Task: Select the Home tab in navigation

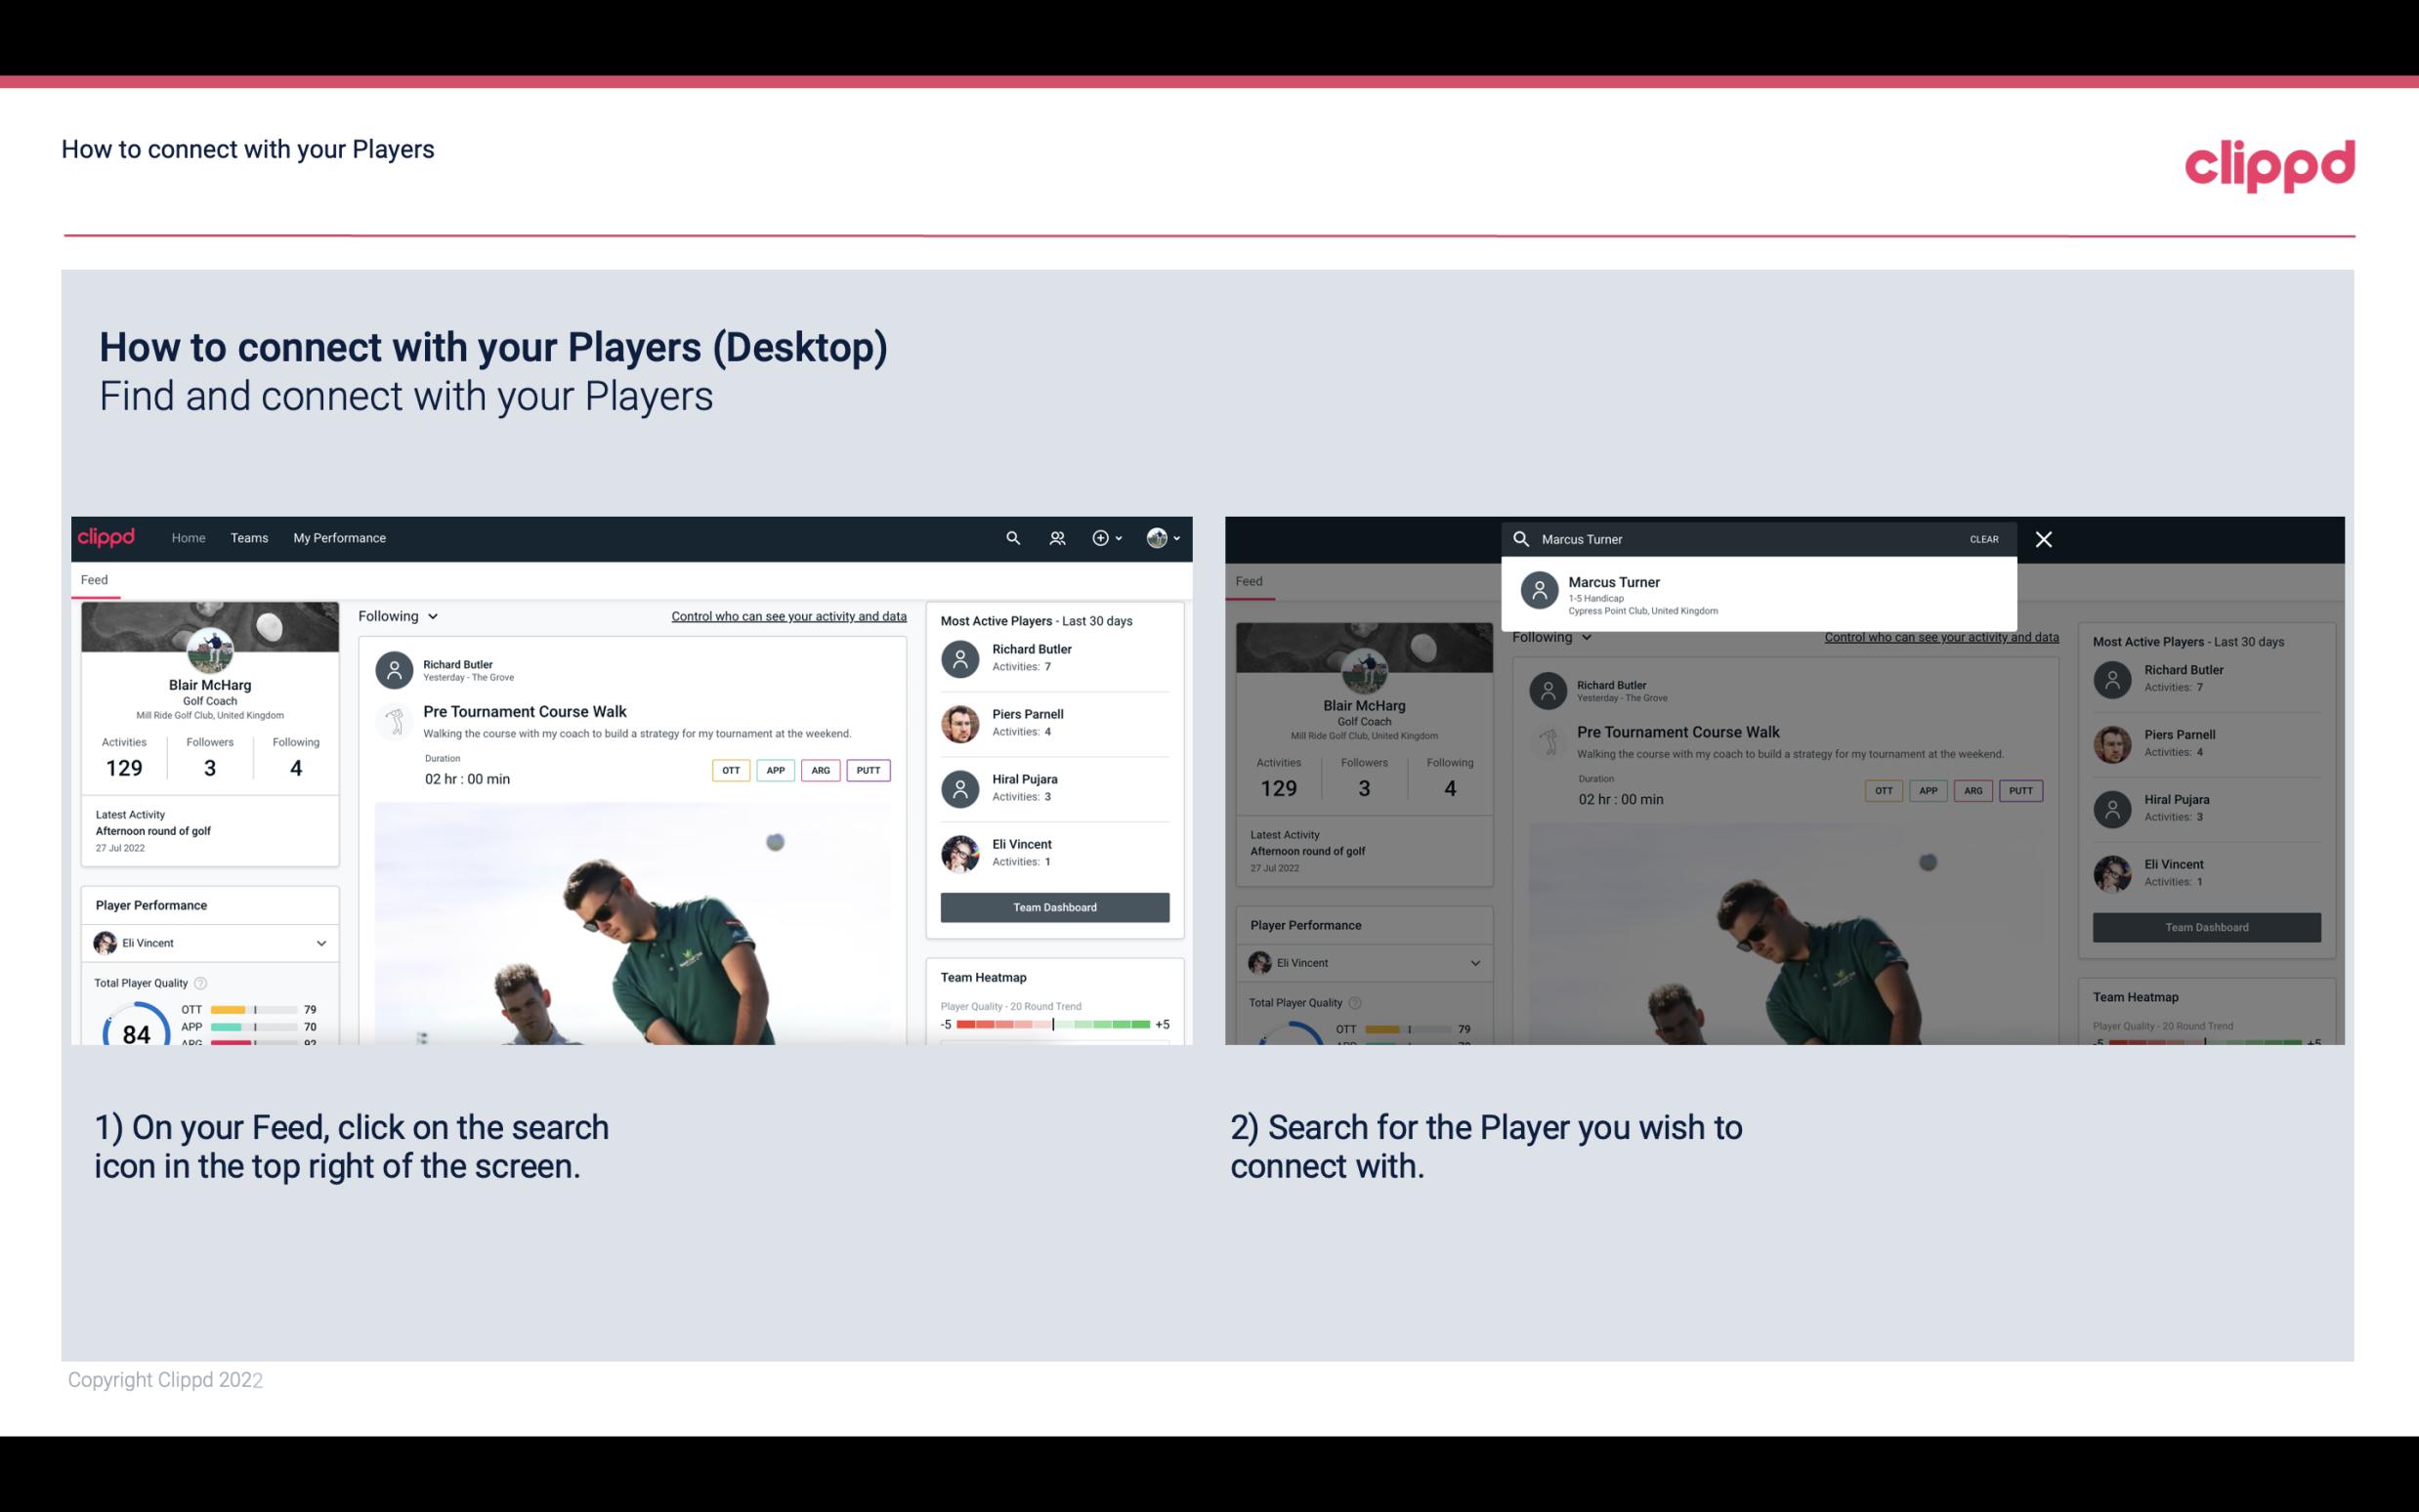Action: point(187,536)
